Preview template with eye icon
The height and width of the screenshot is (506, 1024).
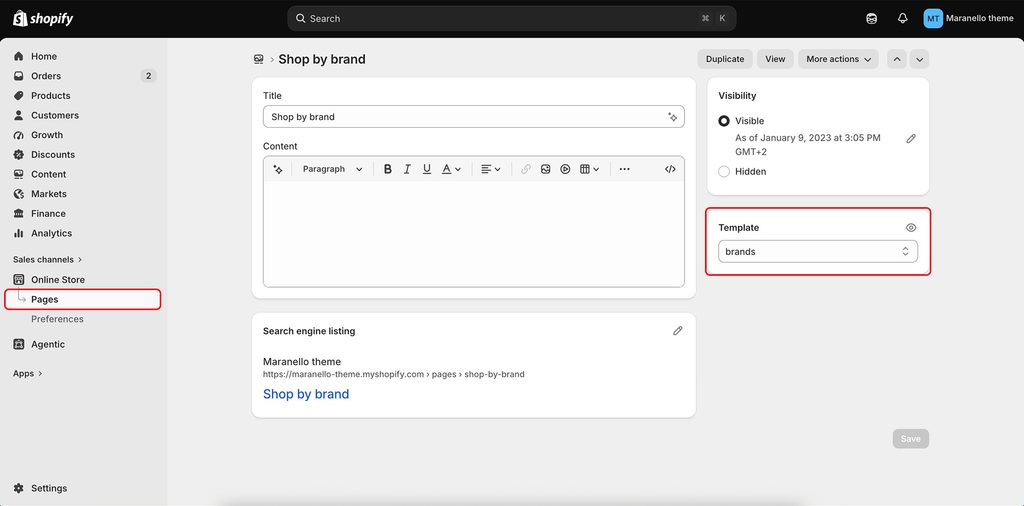click(x=911, y=228)
